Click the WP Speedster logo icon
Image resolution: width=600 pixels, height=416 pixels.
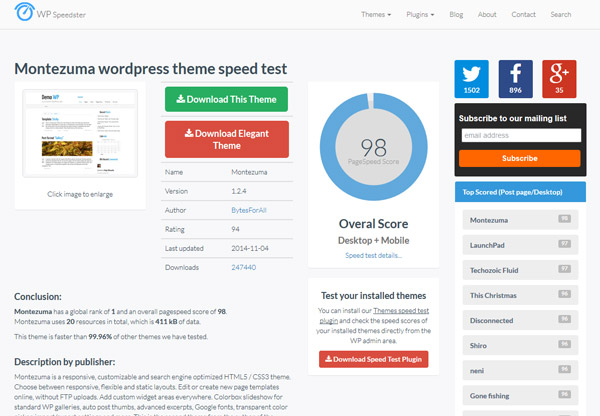point(24,11)
